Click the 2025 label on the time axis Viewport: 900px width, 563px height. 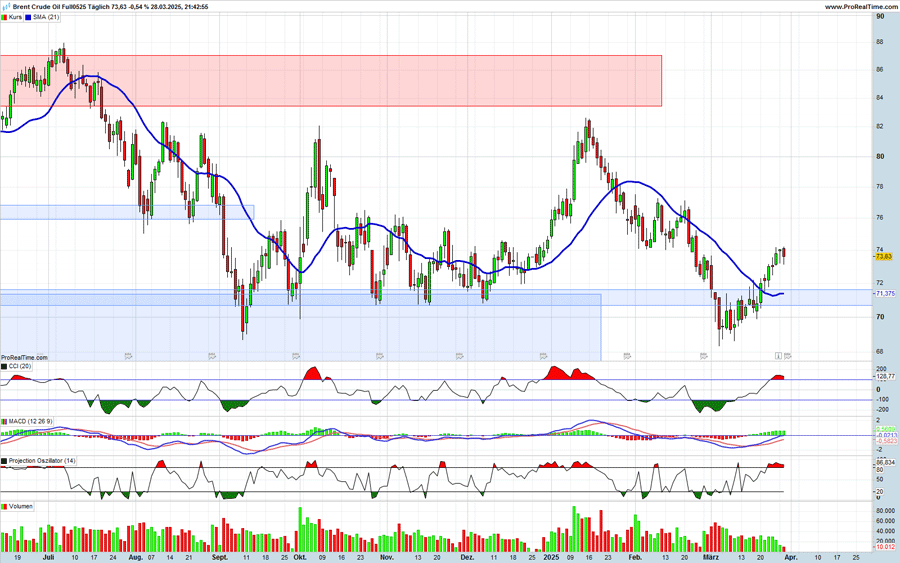[x=550, y=556]
